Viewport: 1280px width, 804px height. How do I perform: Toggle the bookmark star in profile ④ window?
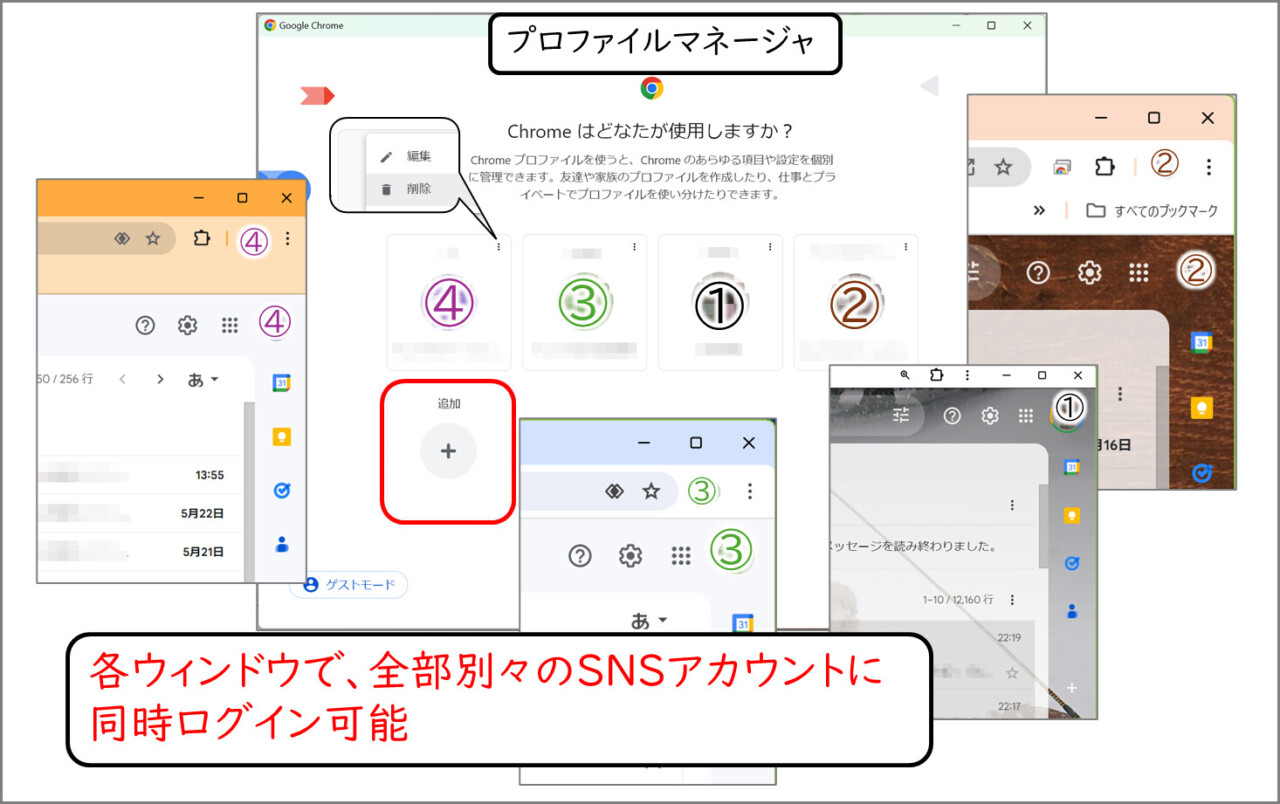(x=153, y=239)
